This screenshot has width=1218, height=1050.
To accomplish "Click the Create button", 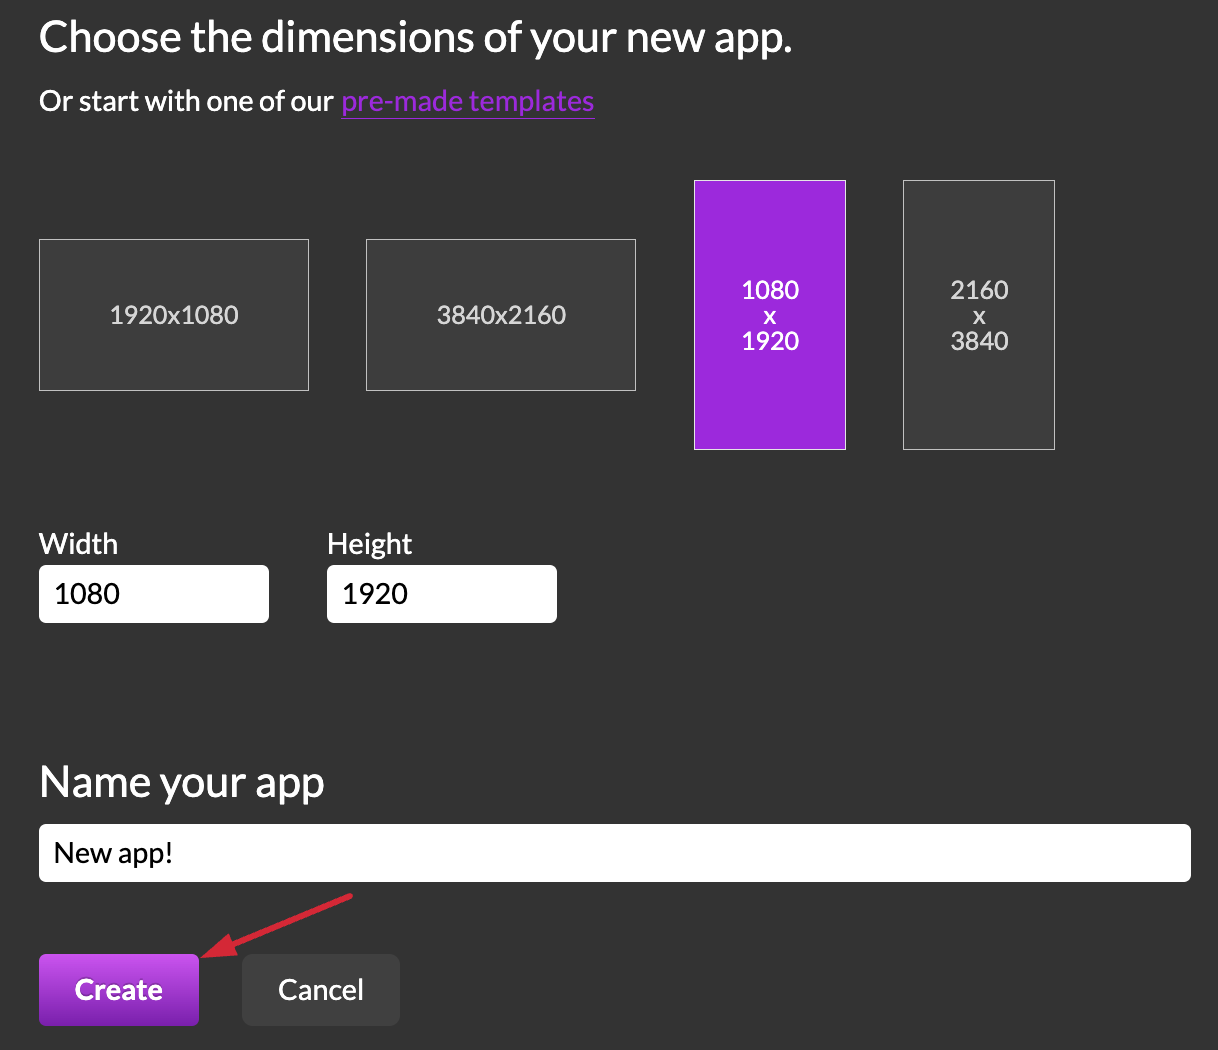I will click(119, 990).
